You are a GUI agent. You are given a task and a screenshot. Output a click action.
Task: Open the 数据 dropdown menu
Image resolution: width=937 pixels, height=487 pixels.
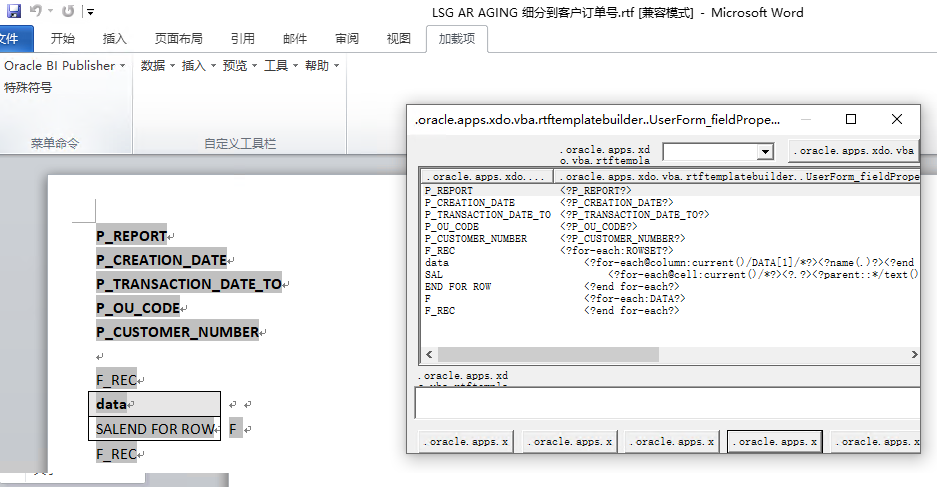pos(158,65)
